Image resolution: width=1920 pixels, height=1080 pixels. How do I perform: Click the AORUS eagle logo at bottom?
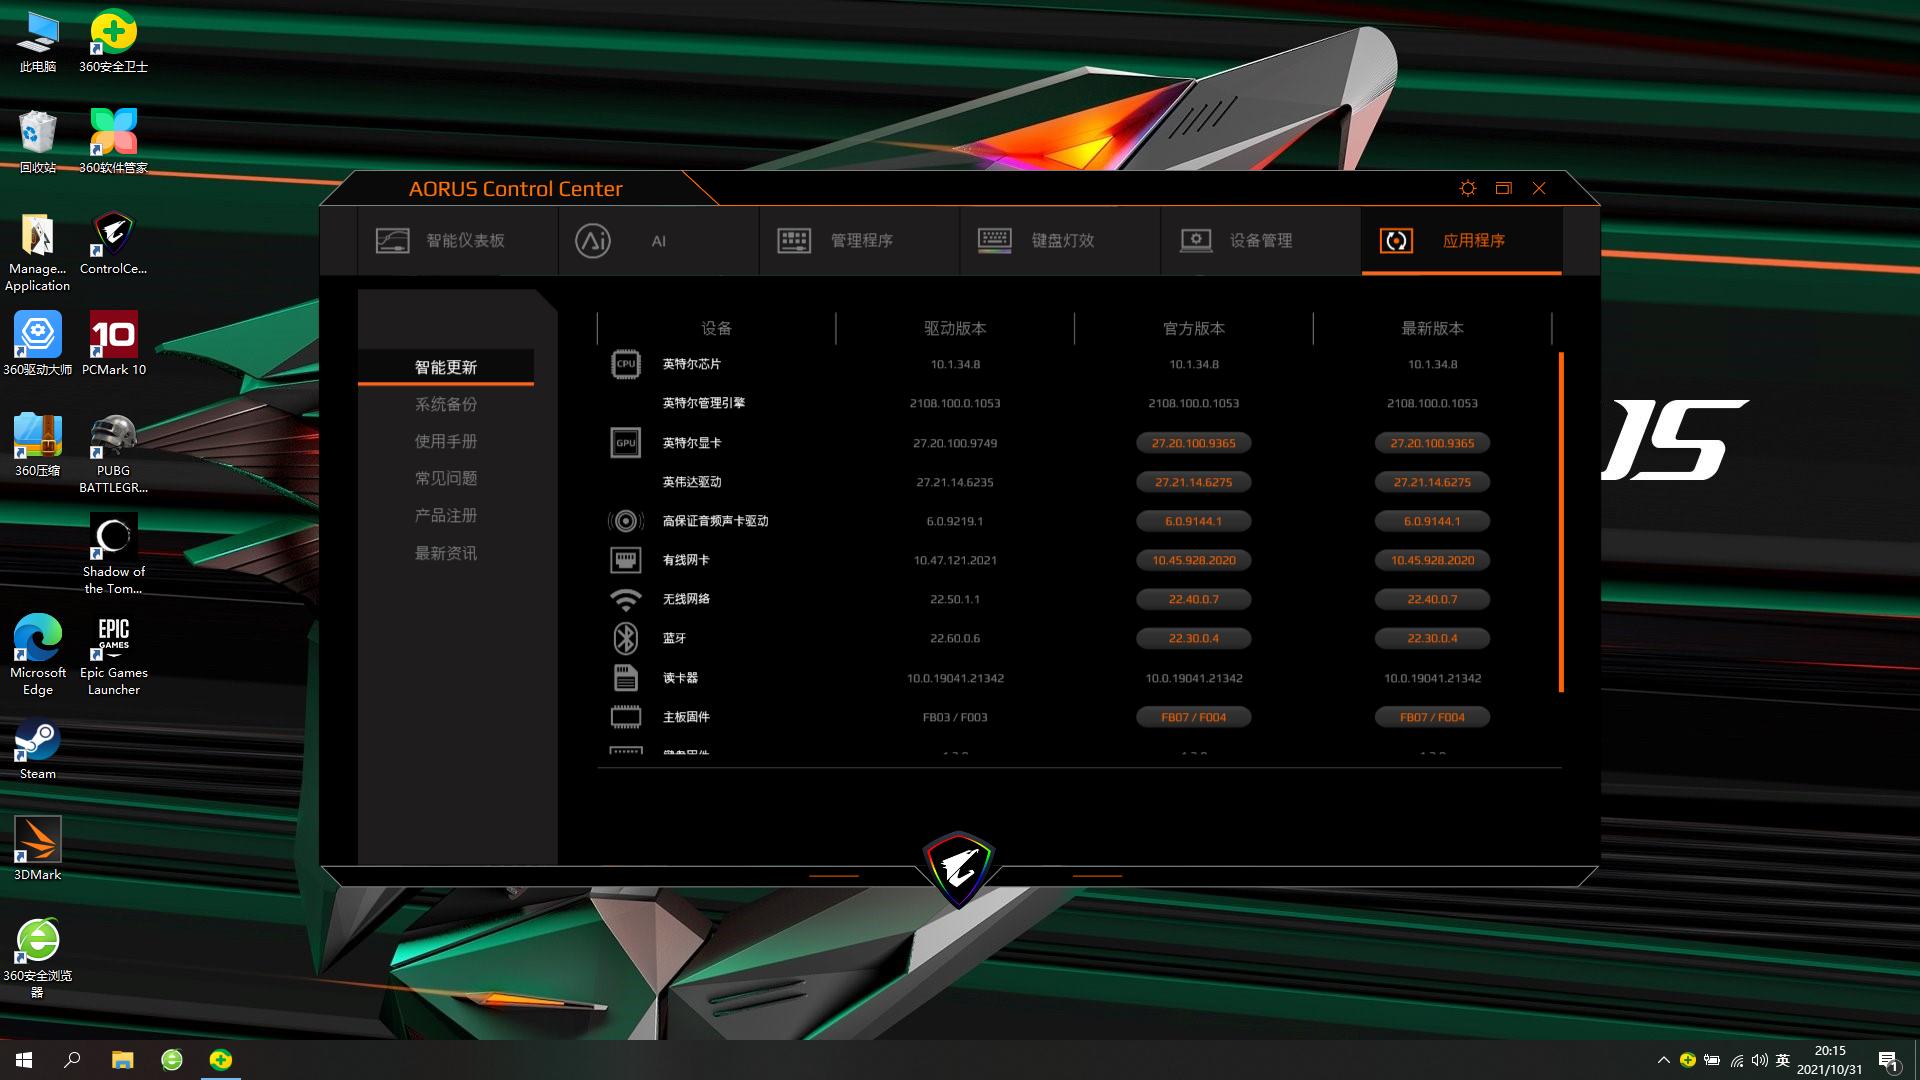pyautogui.click(x=959, y=866)
